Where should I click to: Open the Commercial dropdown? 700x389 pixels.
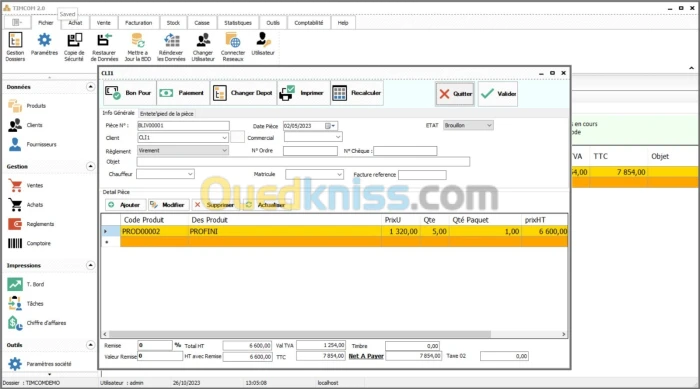(338, 137)
